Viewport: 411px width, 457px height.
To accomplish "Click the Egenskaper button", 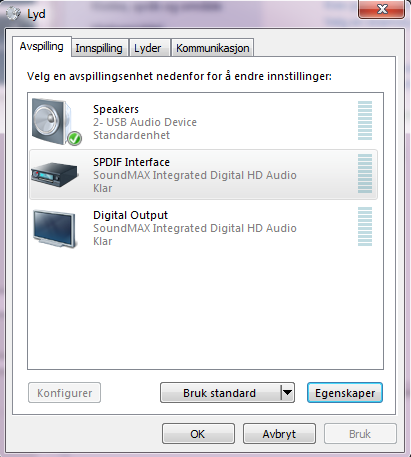I will [345, 393].
